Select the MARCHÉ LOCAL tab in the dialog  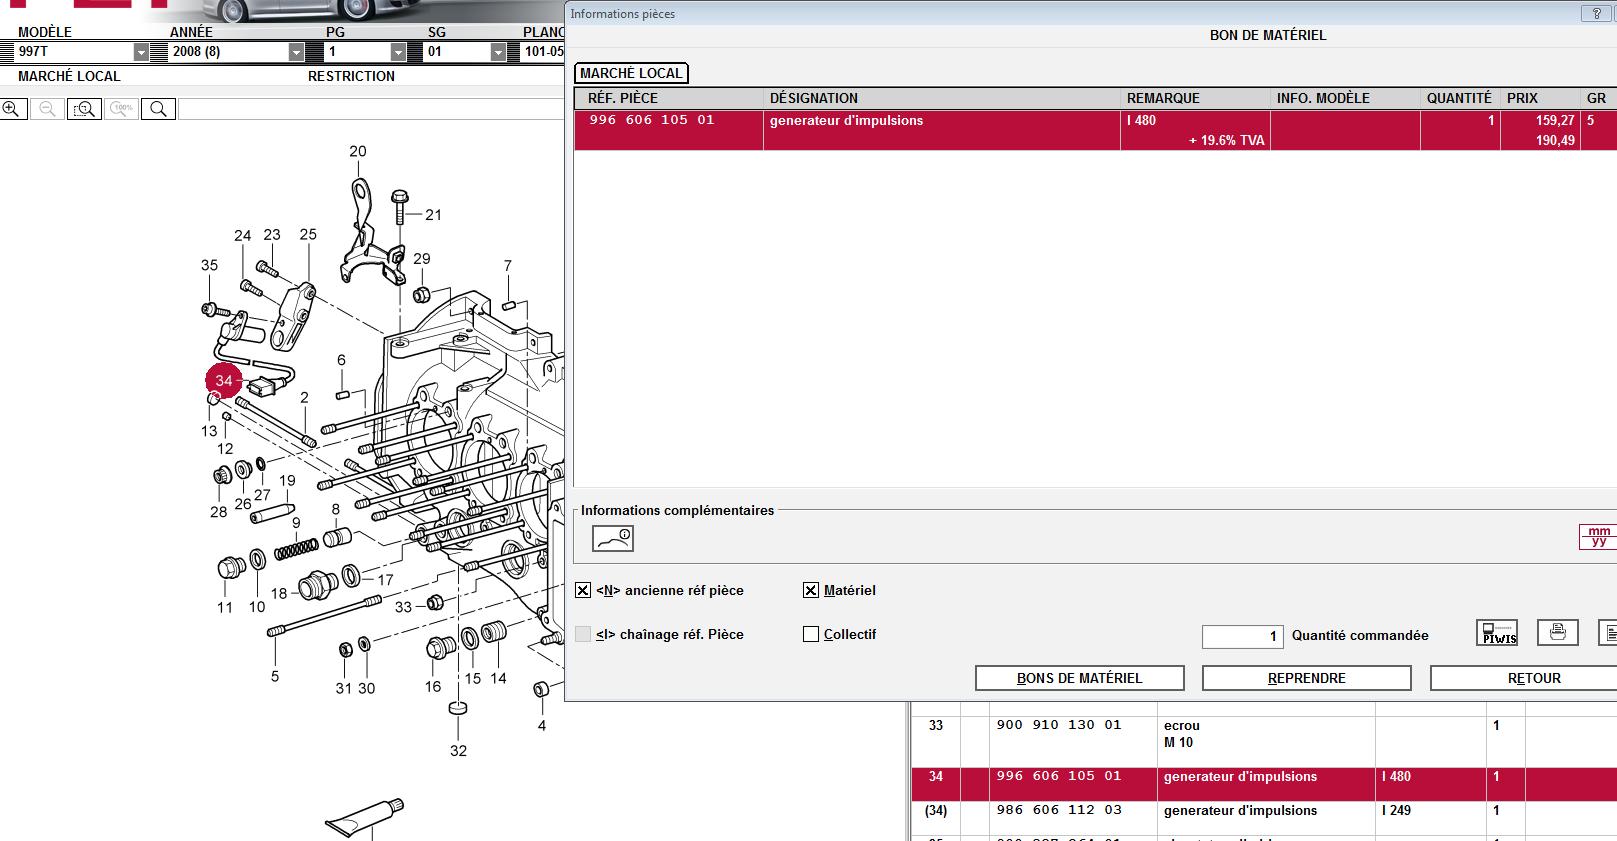631,73
